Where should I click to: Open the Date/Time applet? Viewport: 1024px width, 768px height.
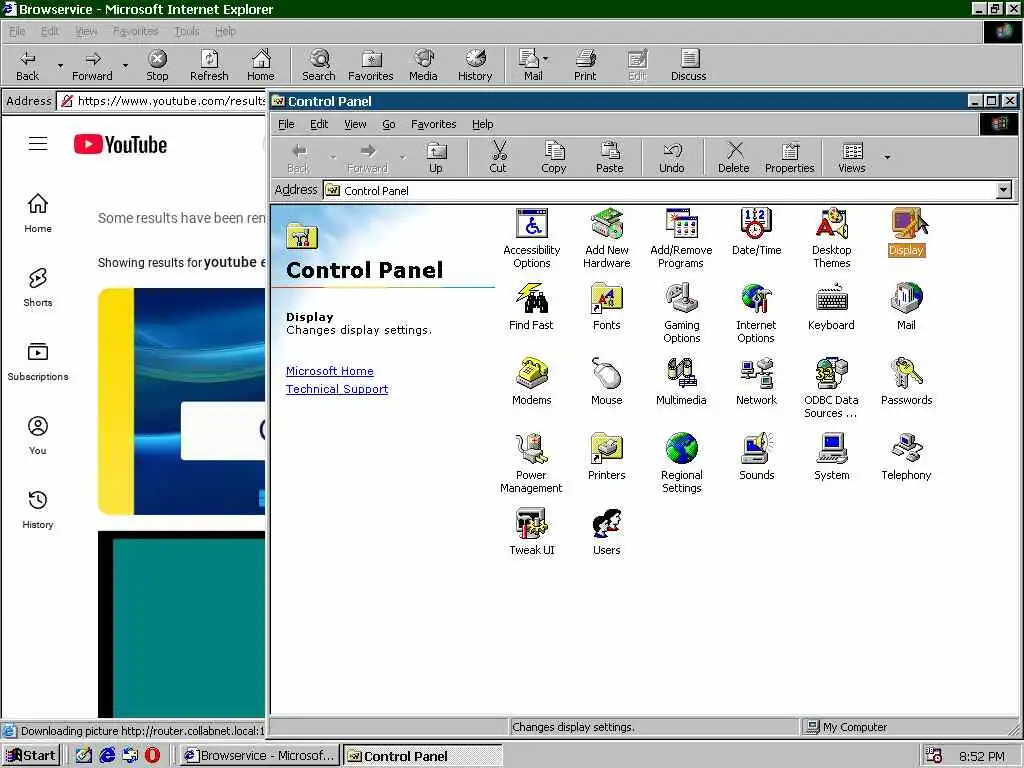coord(756,232)
